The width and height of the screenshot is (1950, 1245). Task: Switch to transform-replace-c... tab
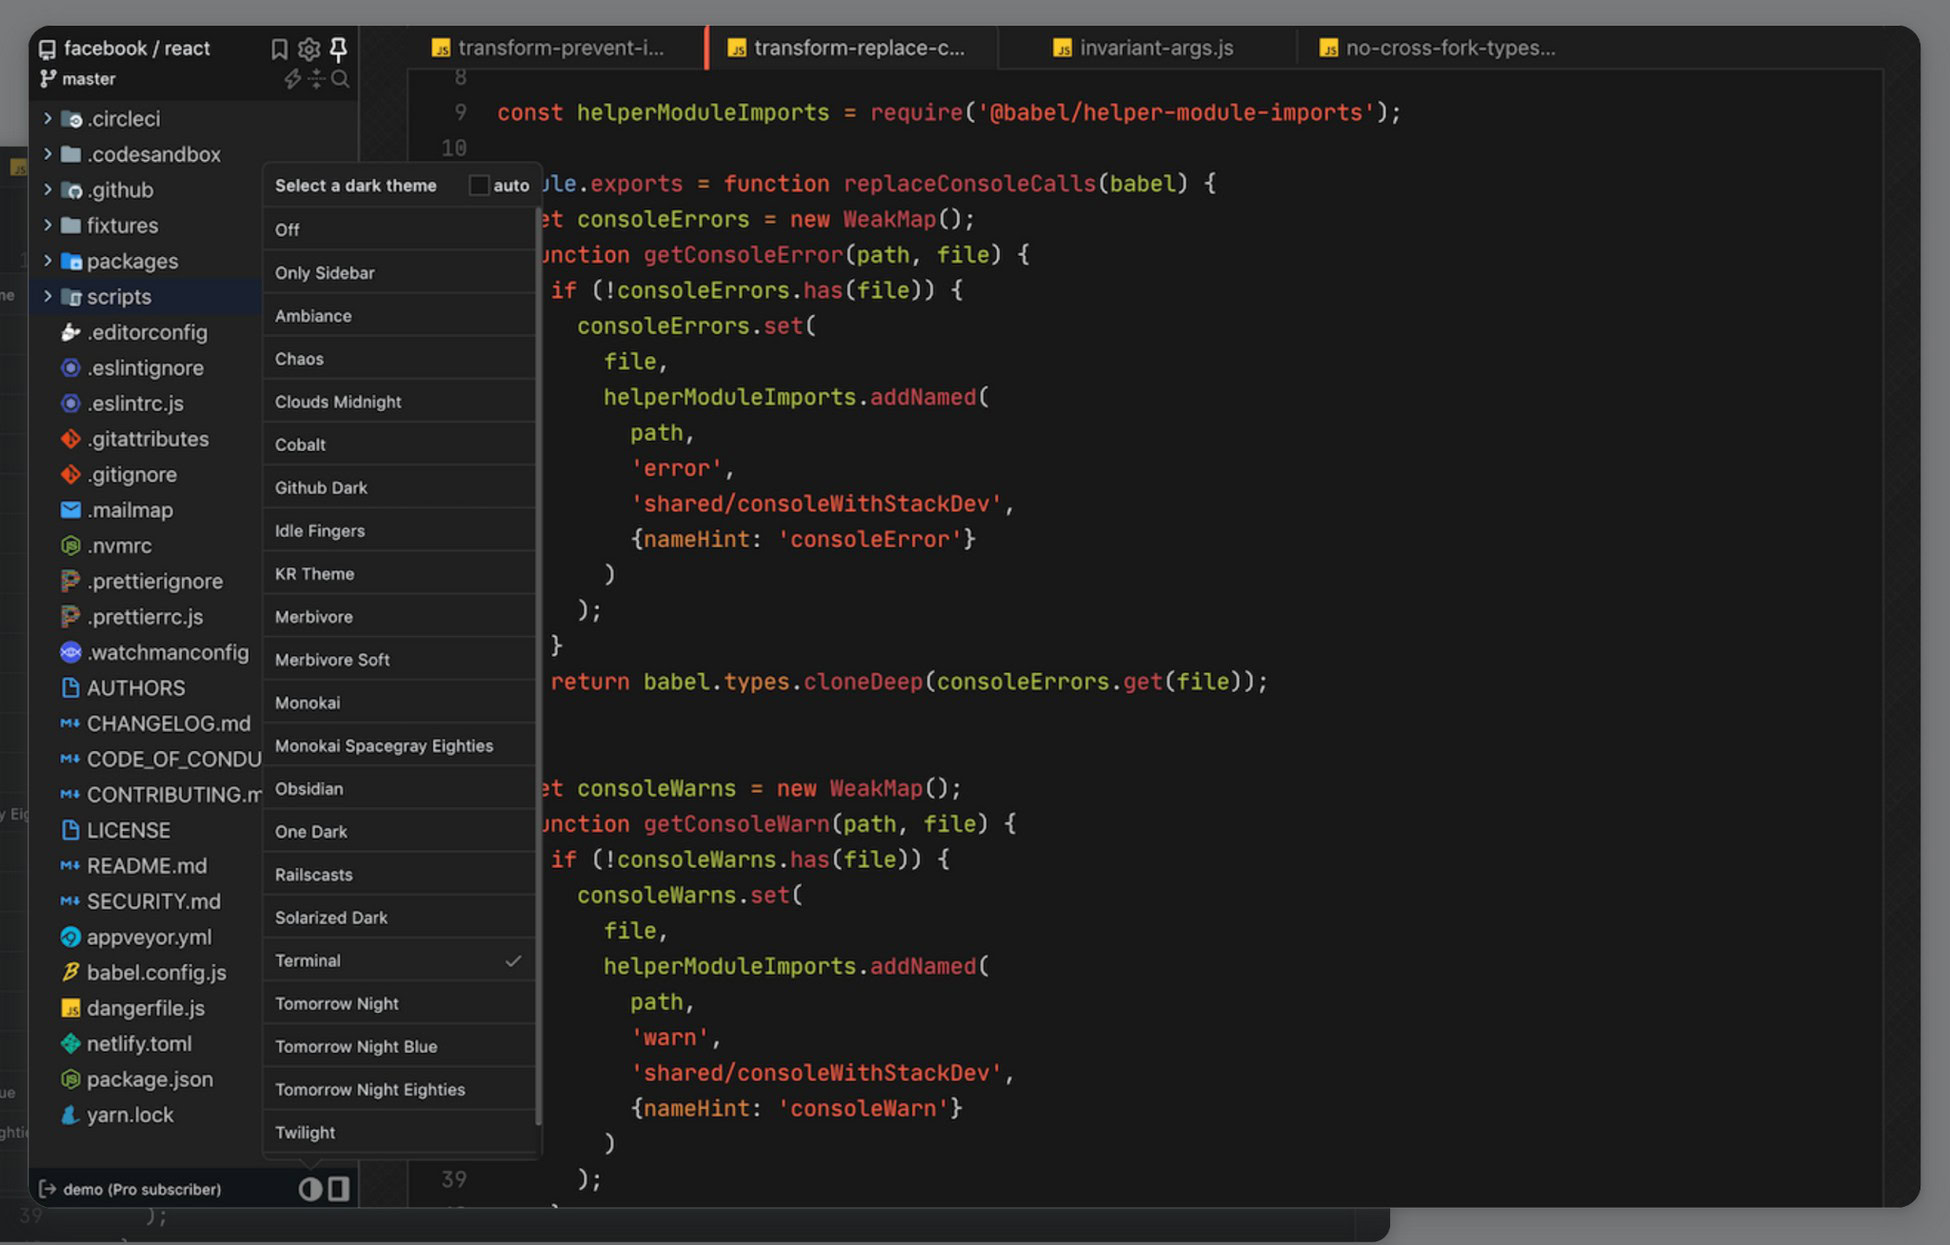(x=850, y=47)
